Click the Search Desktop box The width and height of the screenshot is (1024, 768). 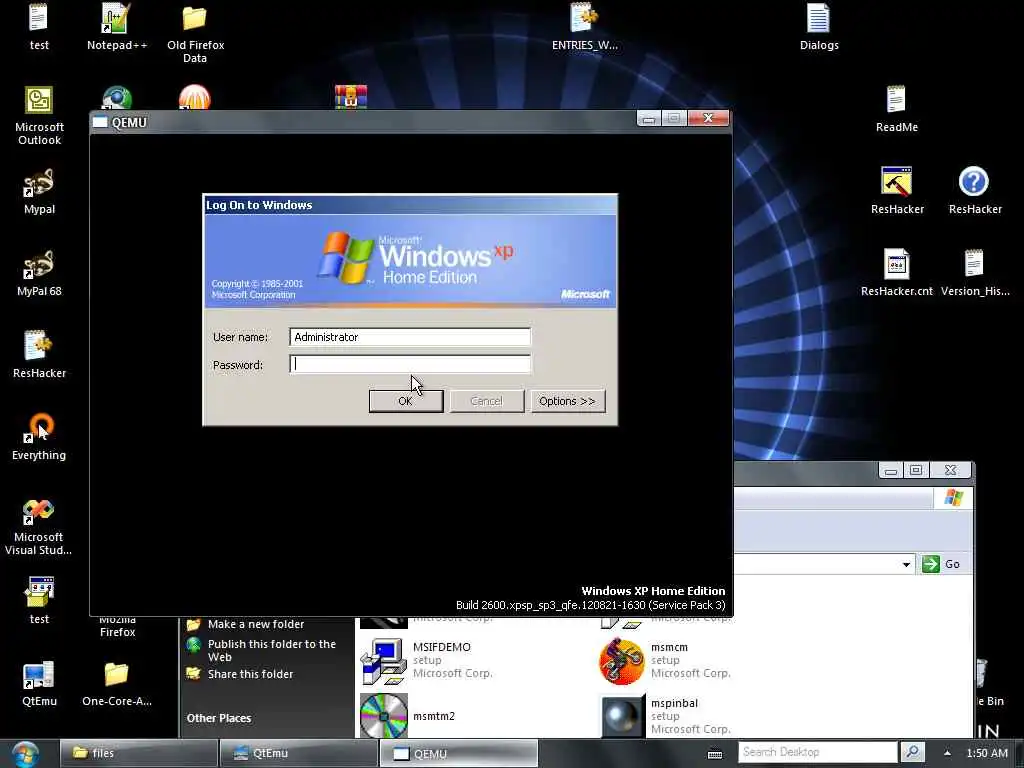tap(818, 752)
